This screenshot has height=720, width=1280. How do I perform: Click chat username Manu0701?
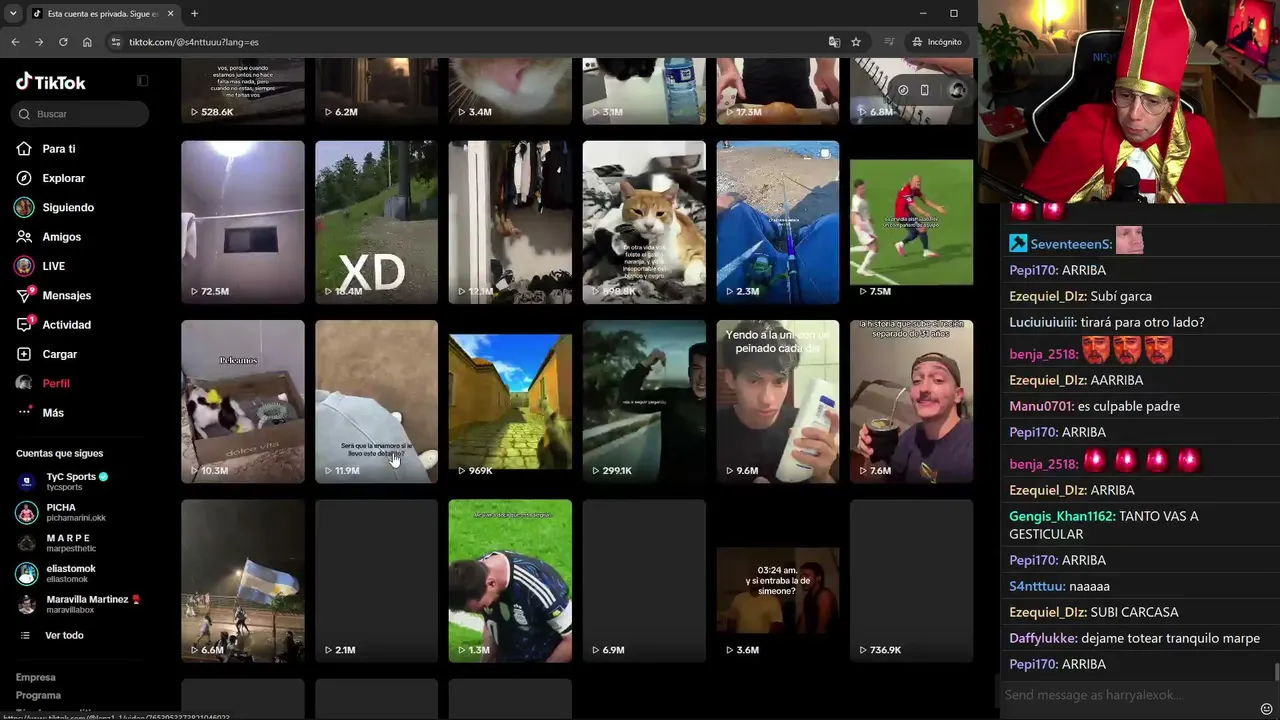[x=1041, y=406]
